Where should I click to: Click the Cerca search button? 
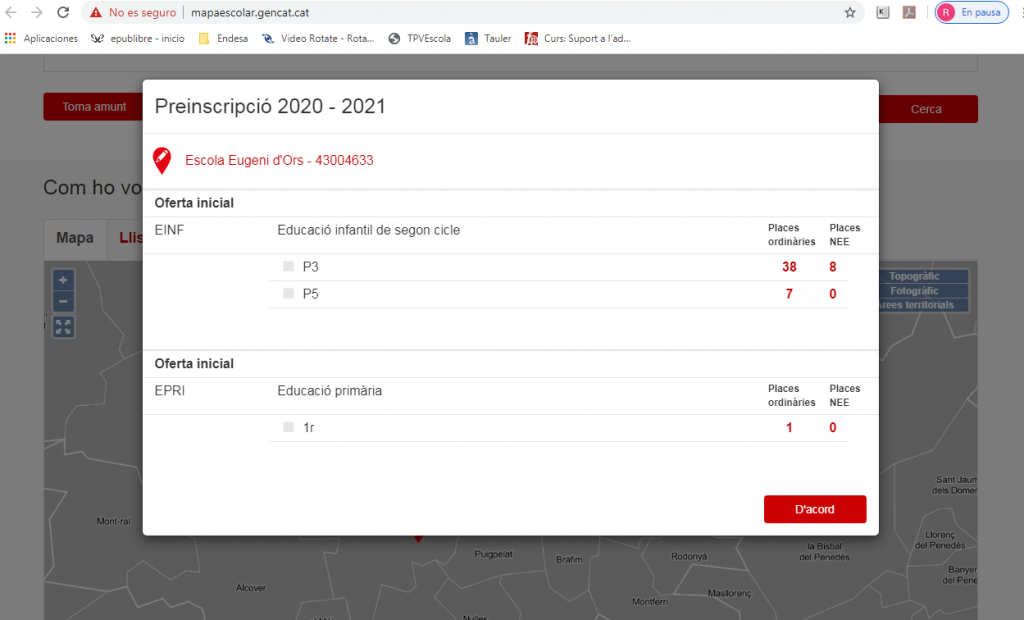[926, 109]
